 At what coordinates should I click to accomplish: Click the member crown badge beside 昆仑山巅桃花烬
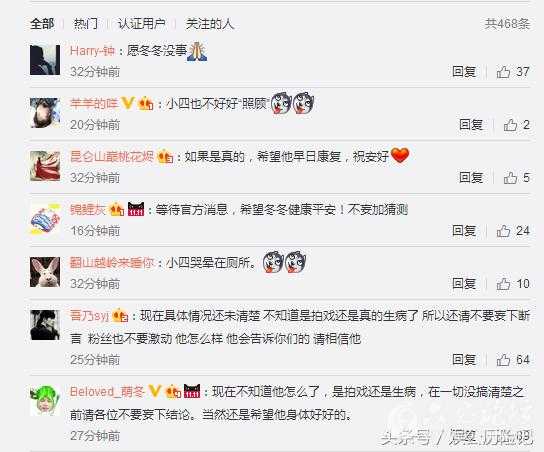click(165, 156)
